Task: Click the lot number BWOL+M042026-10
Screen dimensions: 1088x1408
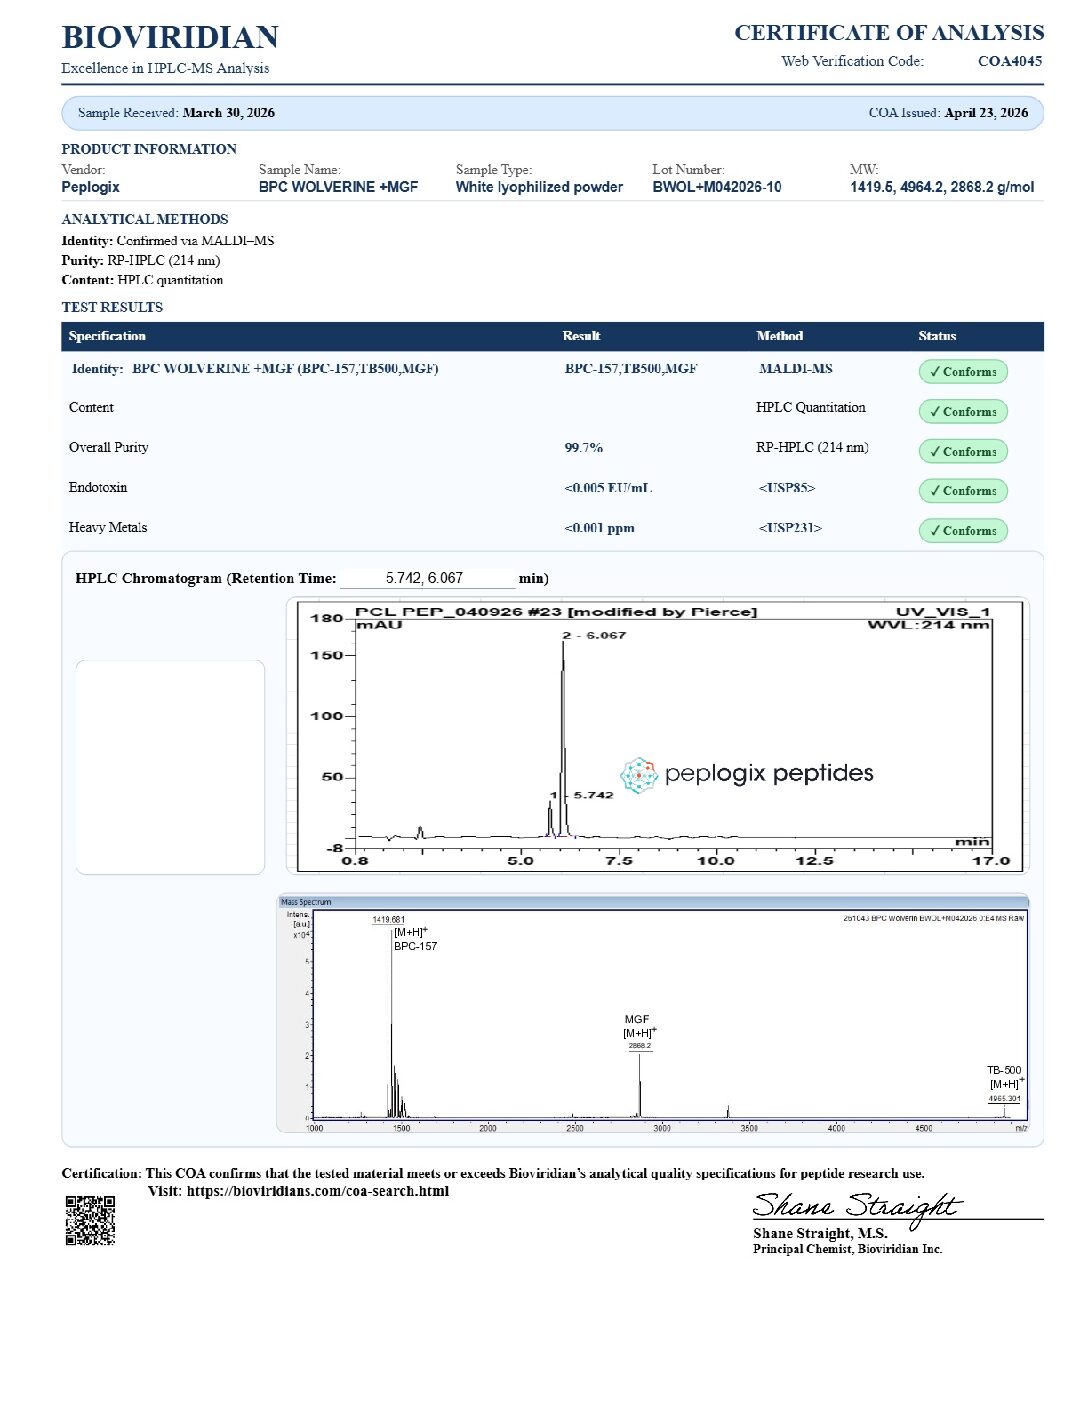Action: (x=717, y=187)
